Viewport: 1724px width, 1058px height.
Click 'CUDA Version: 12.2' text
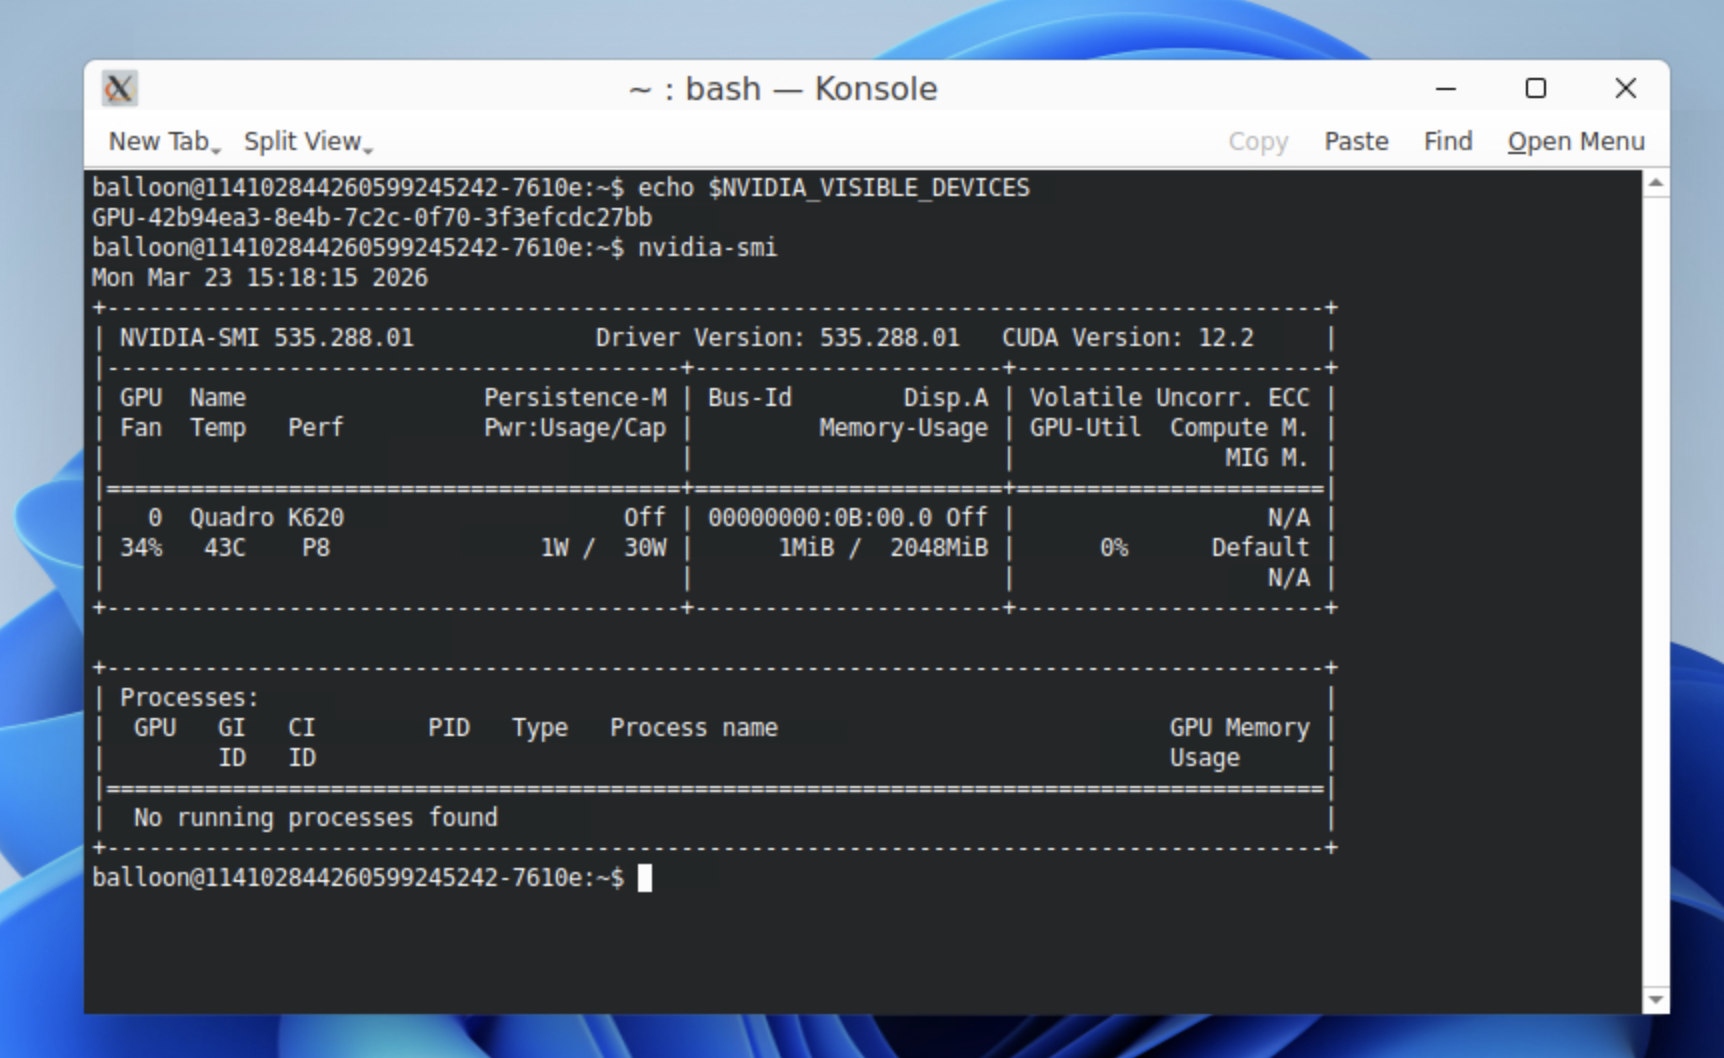(x=1128, y=338)
